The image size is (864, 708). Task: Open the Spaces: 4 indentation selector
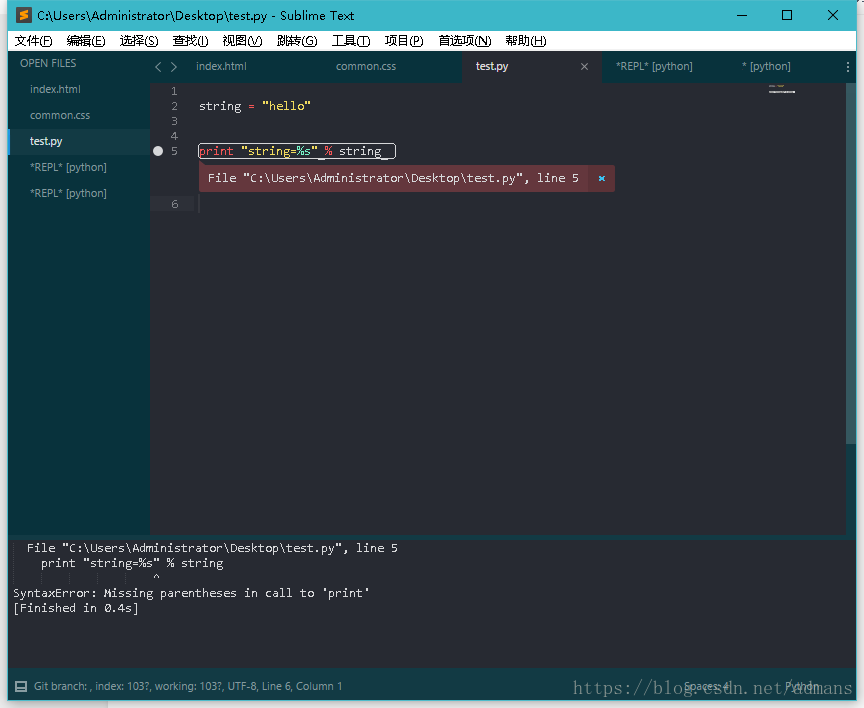pos(708,686)
